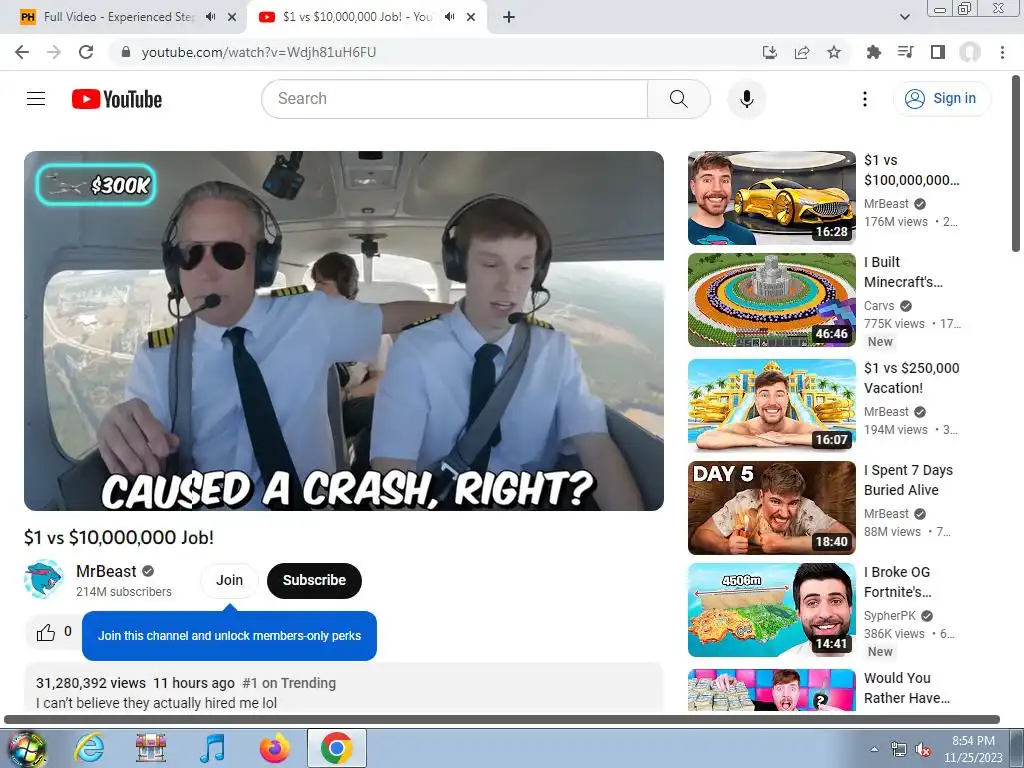Mute the first tab's audio icon
The height and width of the screenshot is (768, 1024).
[x=210, y=17]
